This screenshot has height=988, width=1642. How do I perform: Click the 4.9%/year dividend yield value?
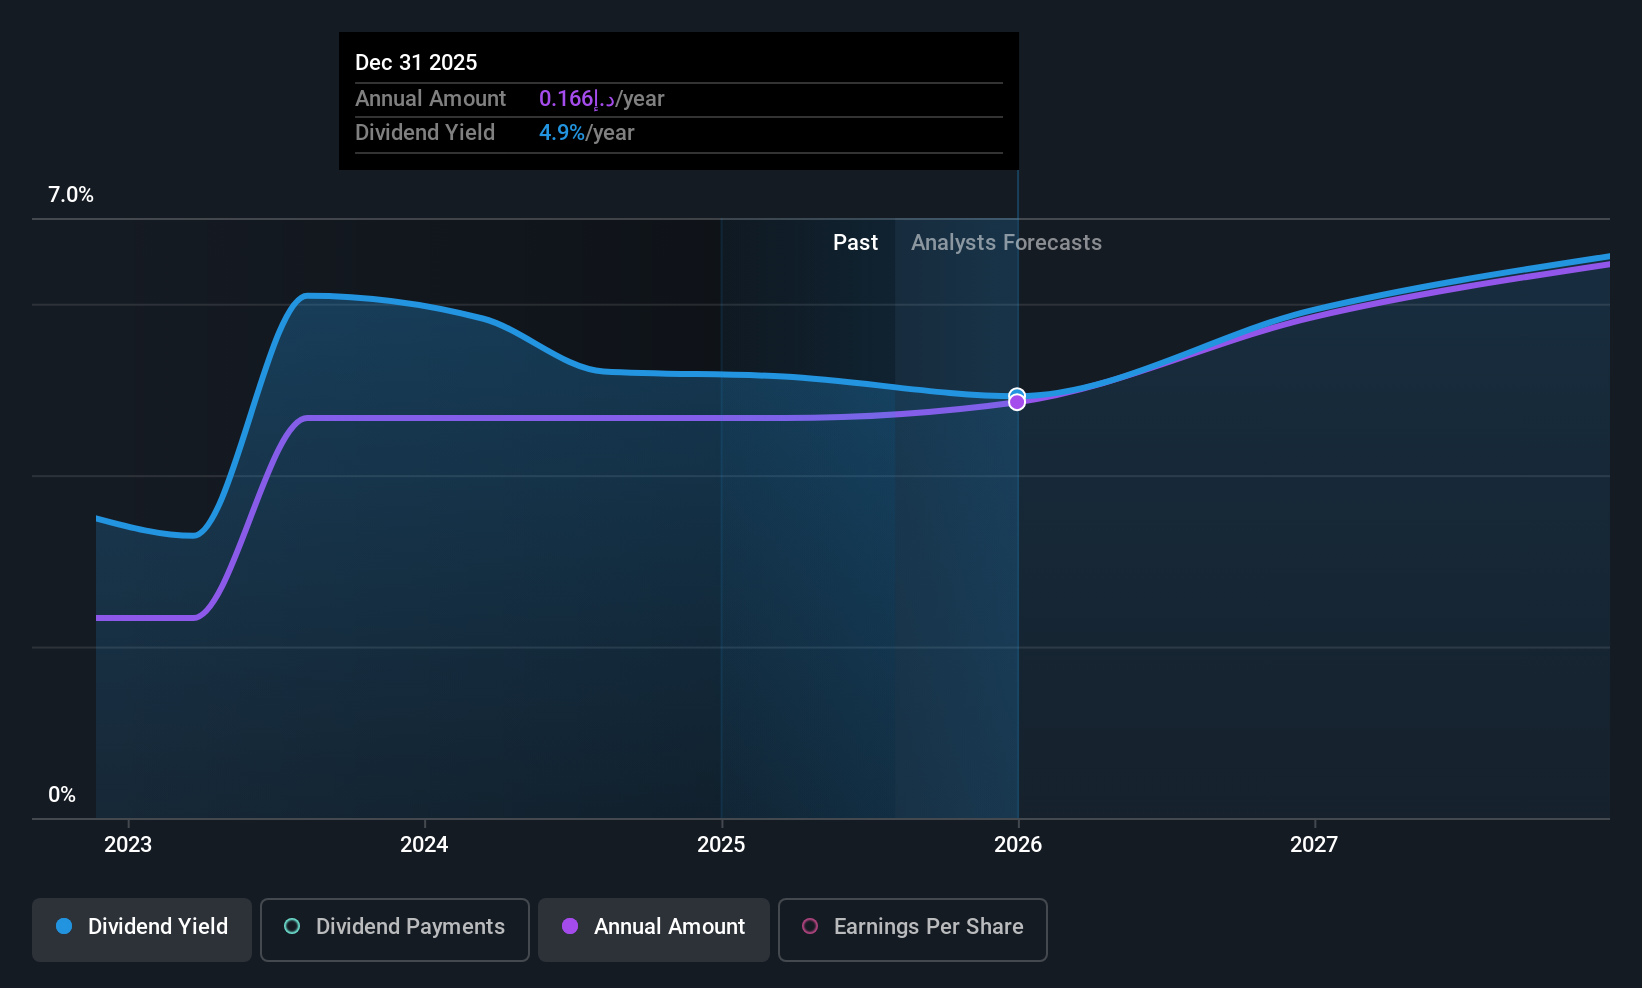587,133
